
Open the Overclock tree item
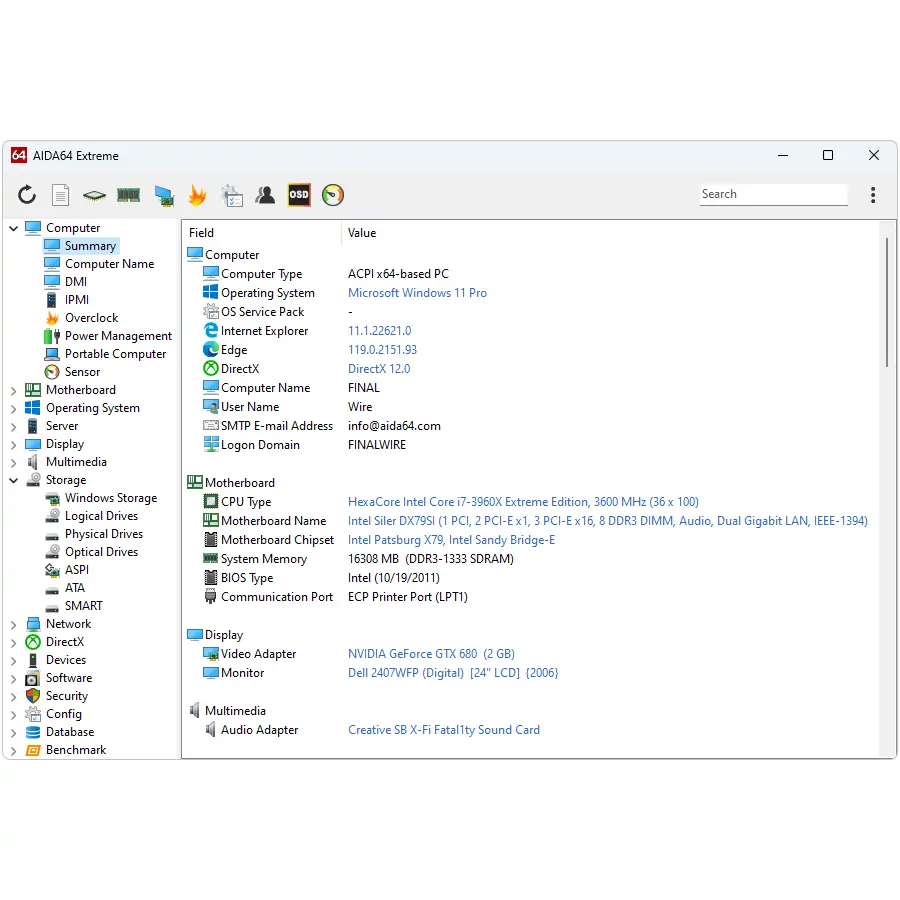tap(81, 317)
